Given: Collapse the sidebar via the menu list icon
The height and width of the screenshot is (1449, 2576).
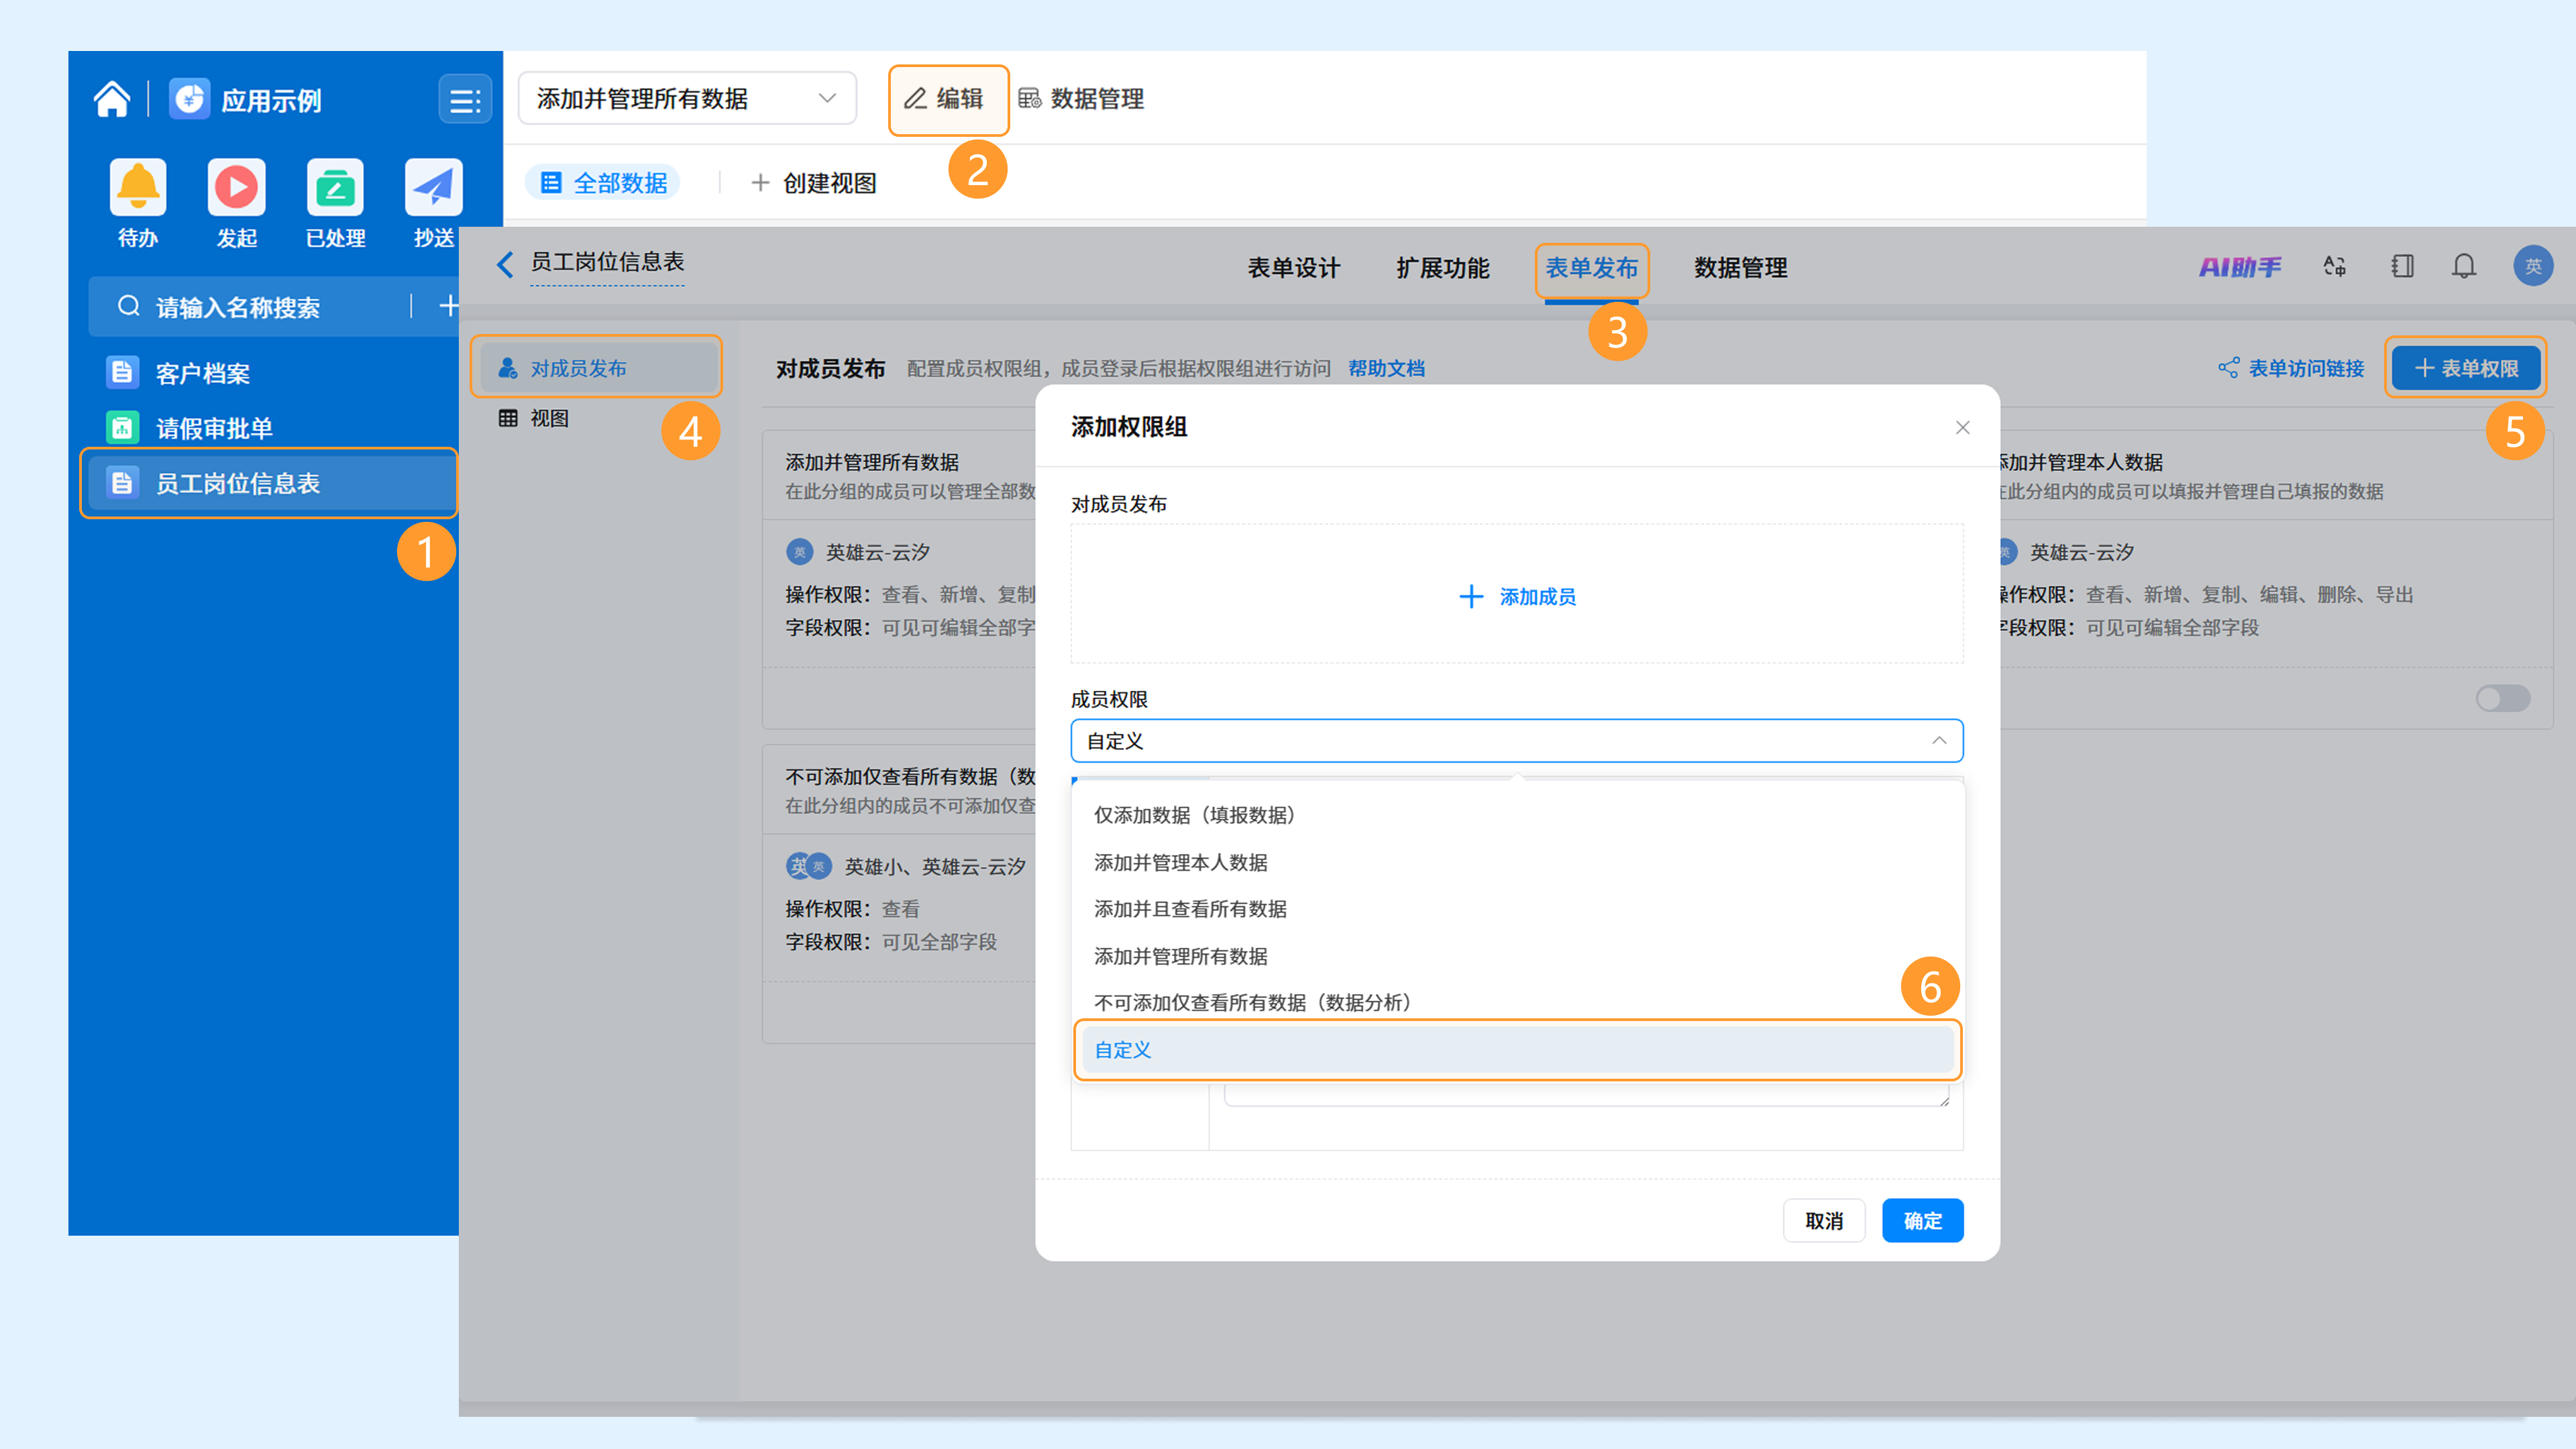Looking at the screenshot, I should pos(465,100).
